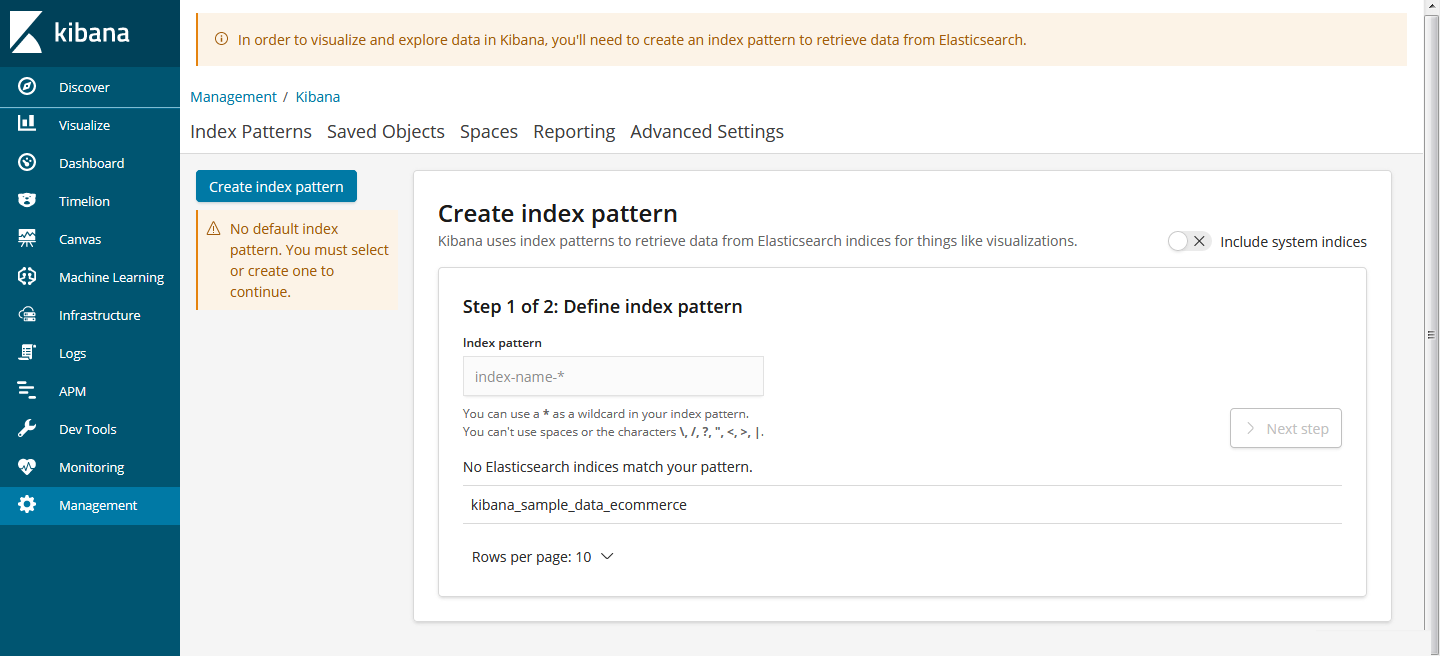Click the info icon in the top banner

(222, 40)
